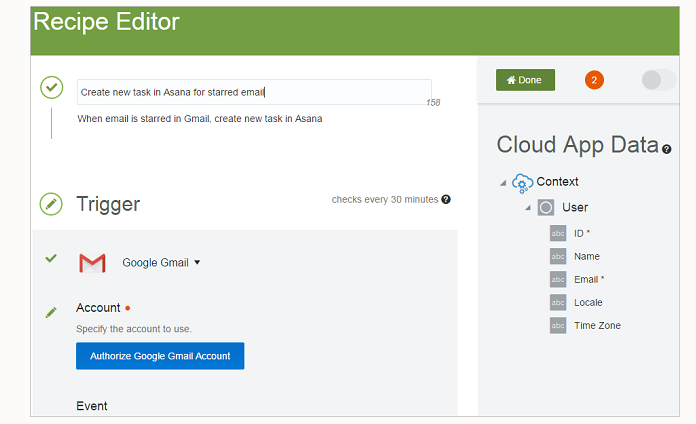Click the help icon beside checks every 30 minutes
Viewport: 696px width, 424px height.
[446, 200]
